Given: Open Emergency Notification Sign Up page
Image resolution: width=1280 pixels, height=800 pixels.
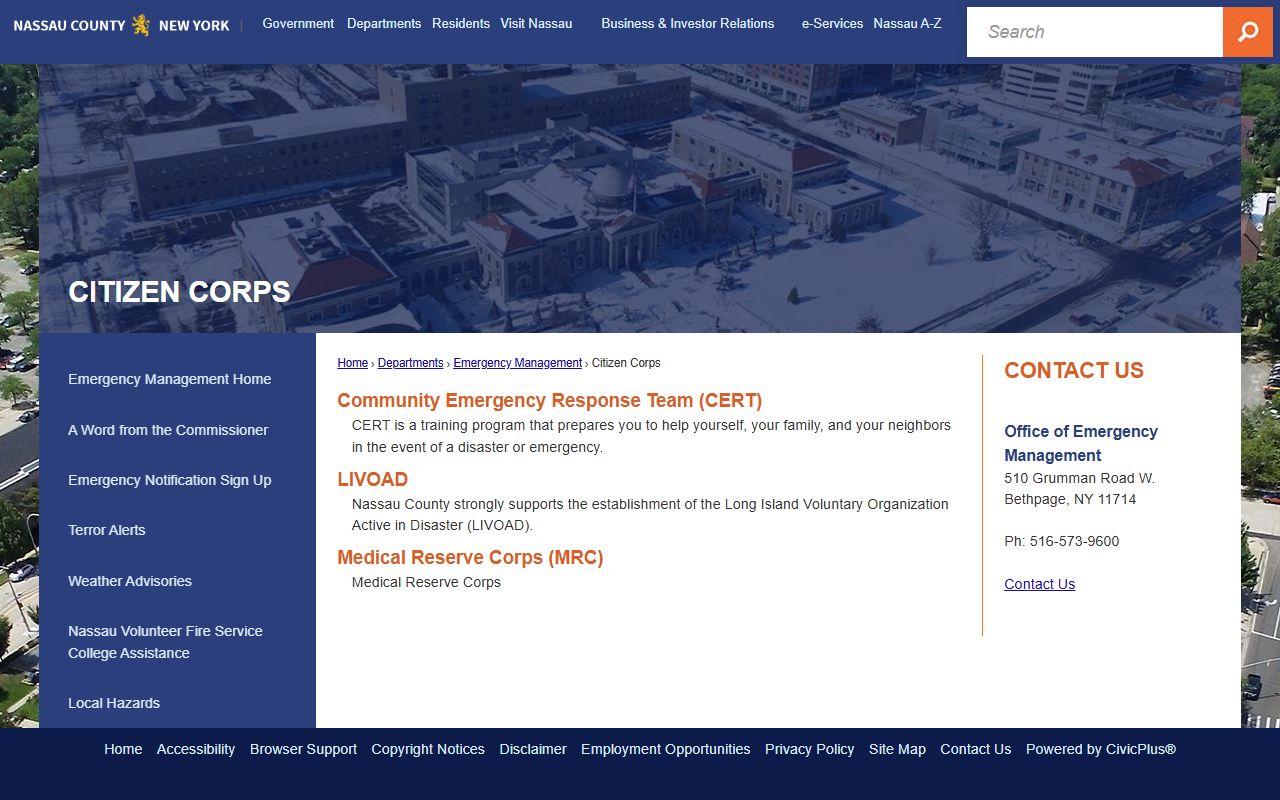Looking at the screenshot, I should click(x=169, y=480).
